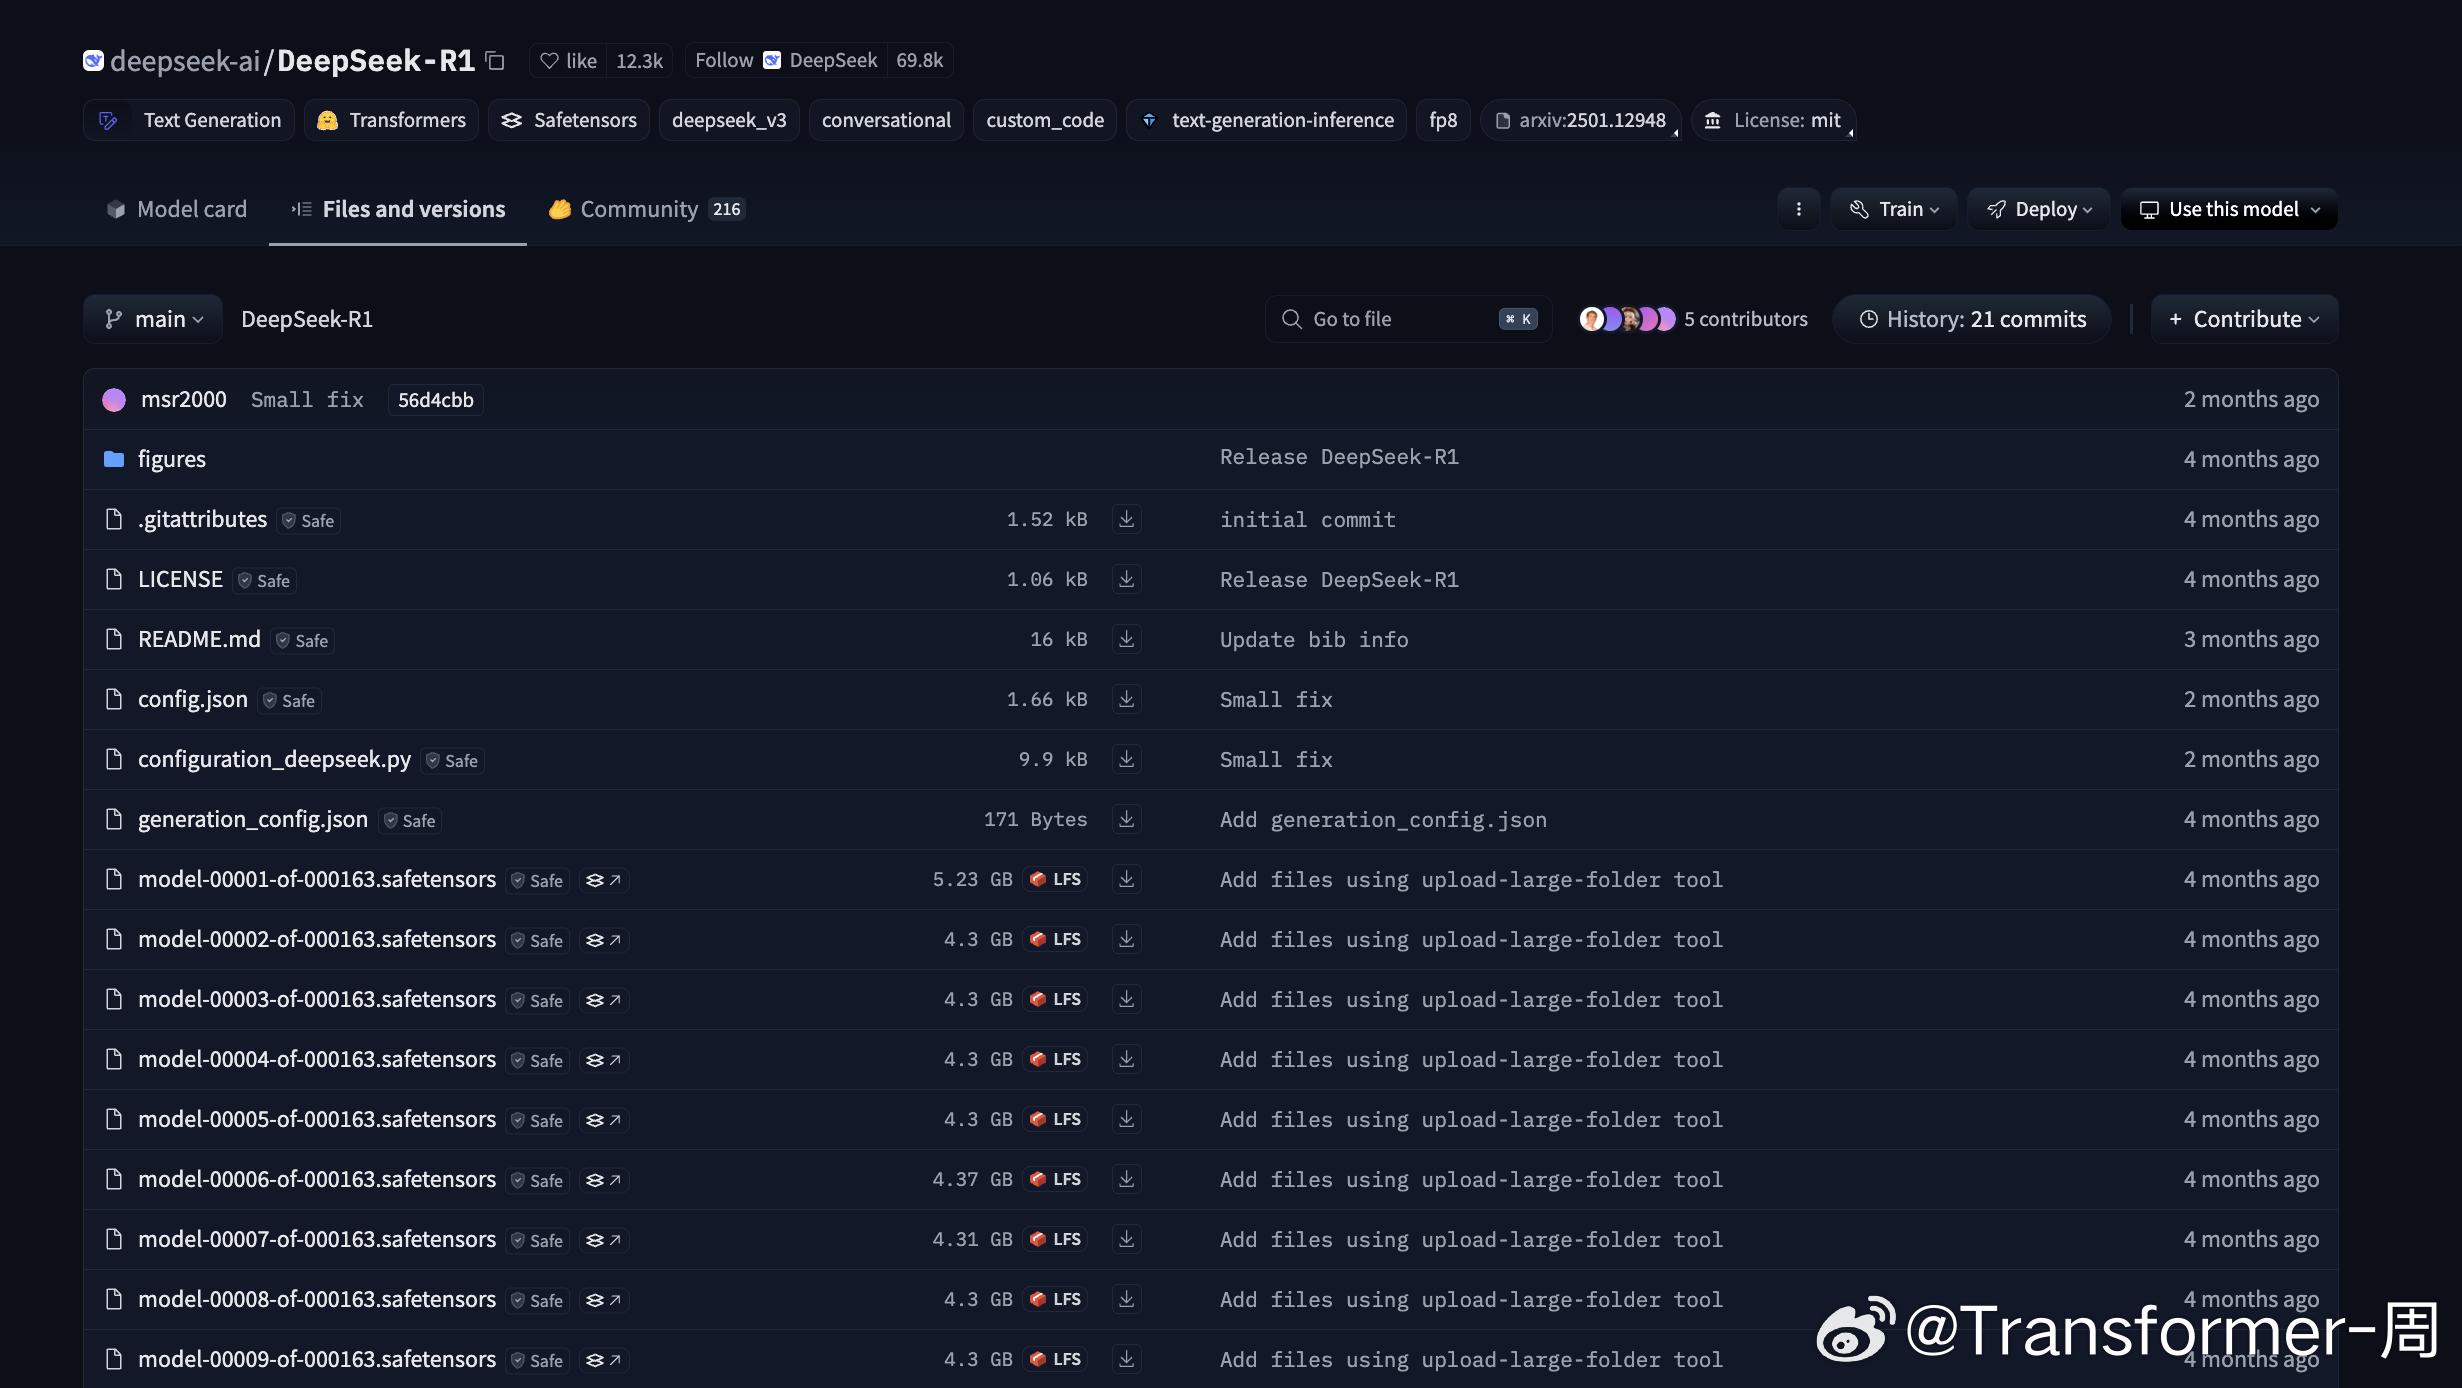Download model-00004-of-000163.safetensors
This screenshot has height=1388, width=2462.
(x=1126, y=1059)
